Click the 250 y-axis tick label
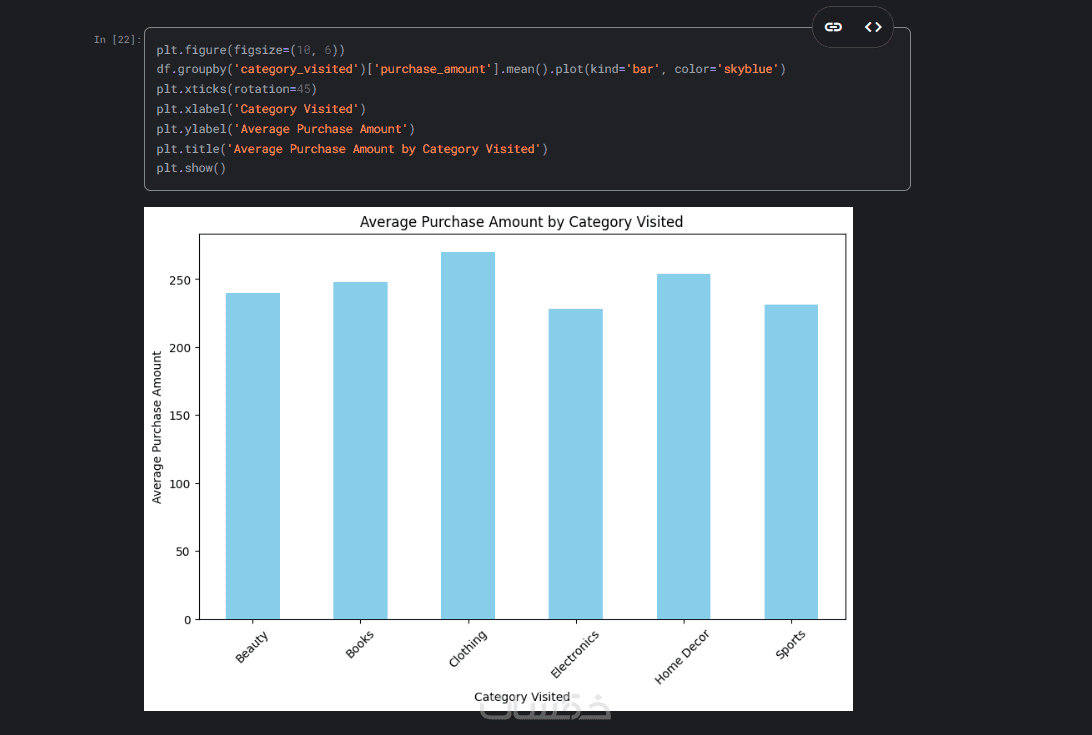Image resolution: width=1092 pixels, height=735 pixels. tap(180, 280)
